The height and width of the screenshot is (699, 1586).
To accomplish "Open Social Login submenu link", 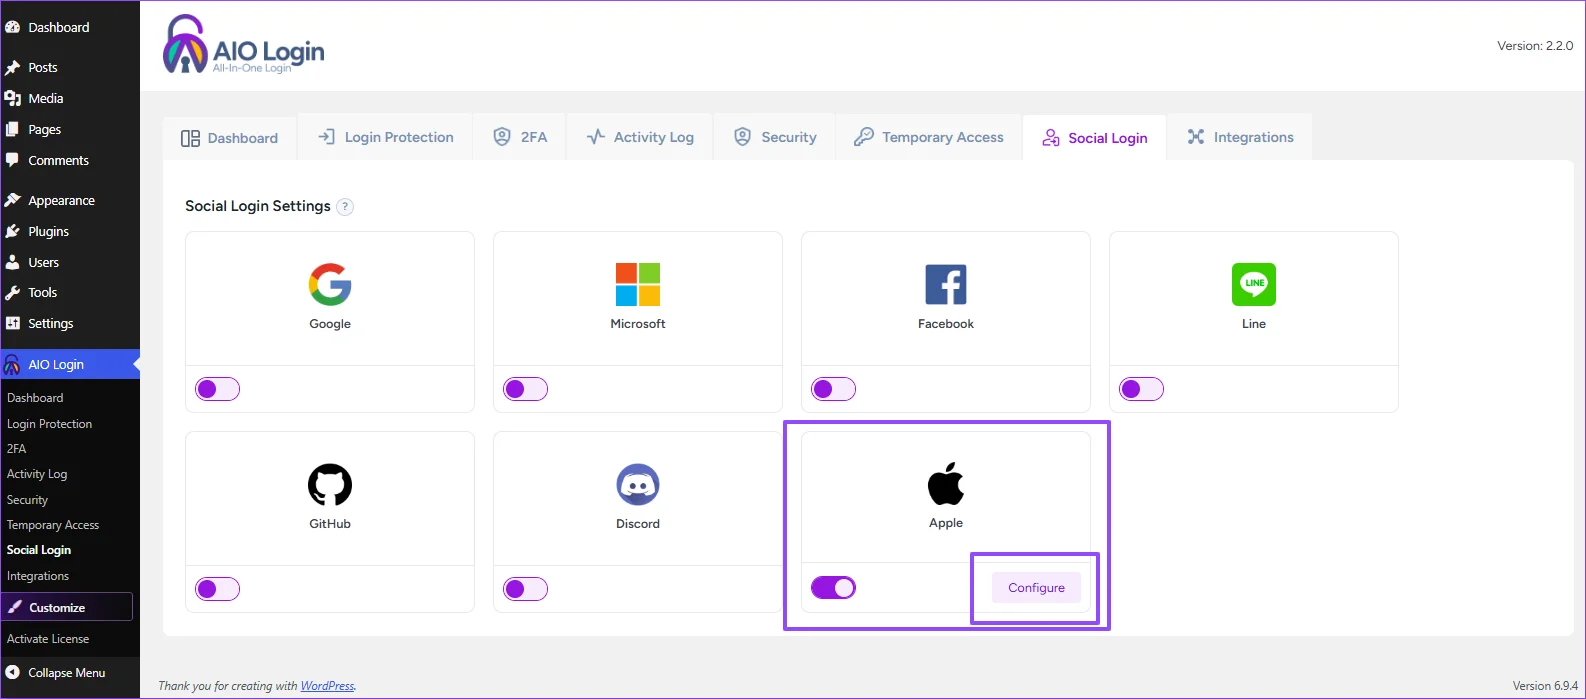I will click(x=39, y=550).
